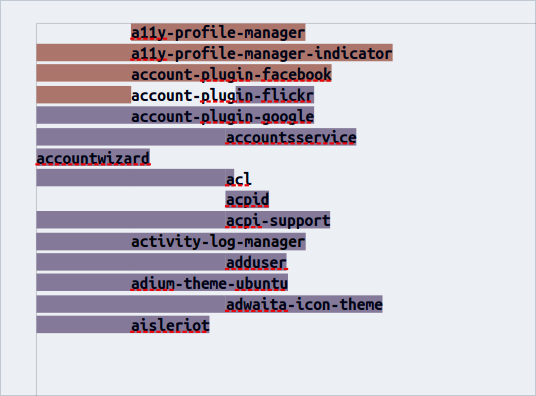Click blank space right of accountwizard
This screenshot has height=396, width=536.
pos(343,158)
